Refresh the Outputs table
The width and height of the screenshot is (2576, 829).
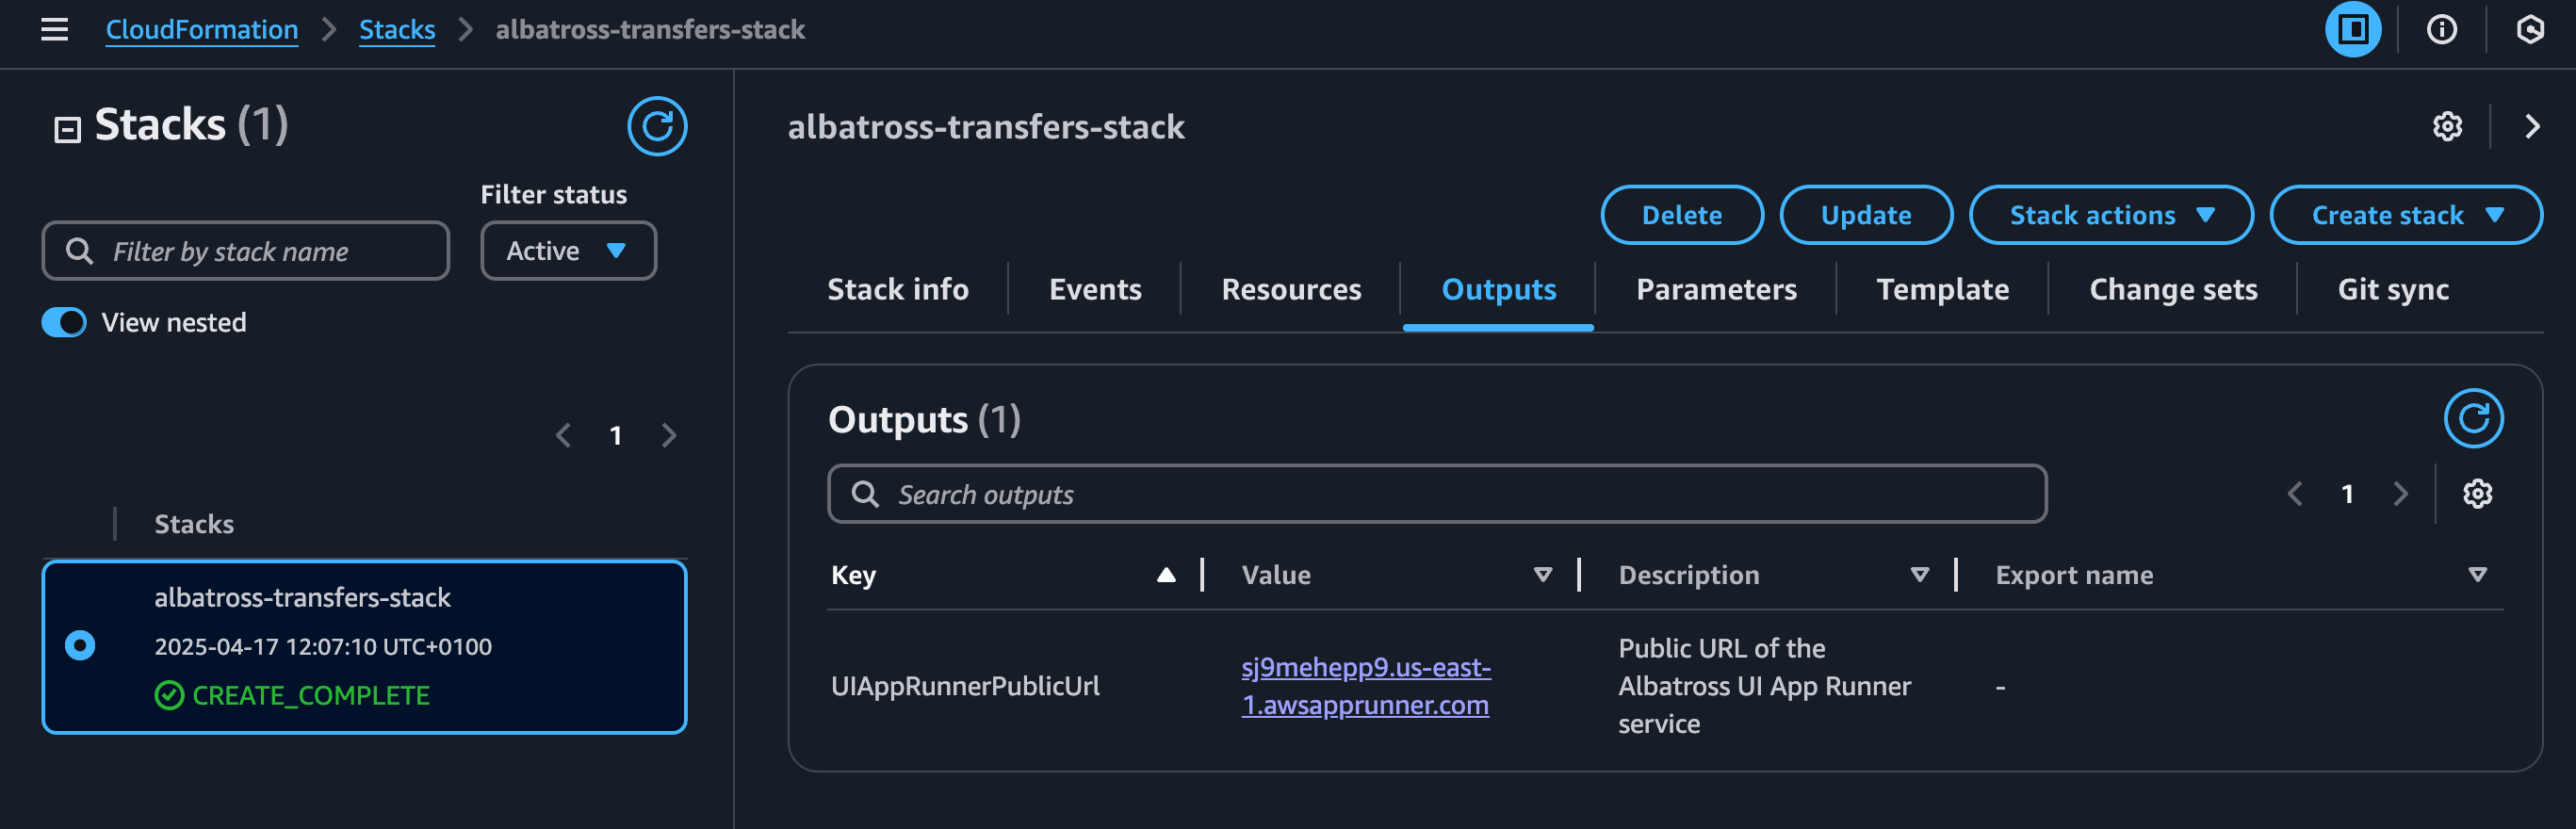pyautogui.click(x=2473, y=418)
